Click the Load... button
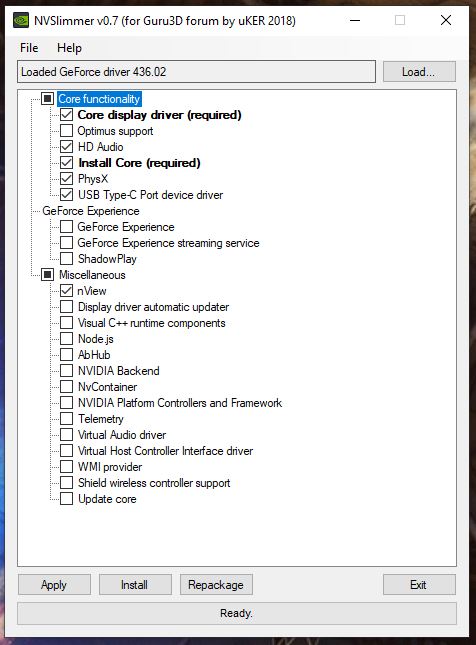Image resolution: width=476 pixels, height=645 pixels. 419,72
